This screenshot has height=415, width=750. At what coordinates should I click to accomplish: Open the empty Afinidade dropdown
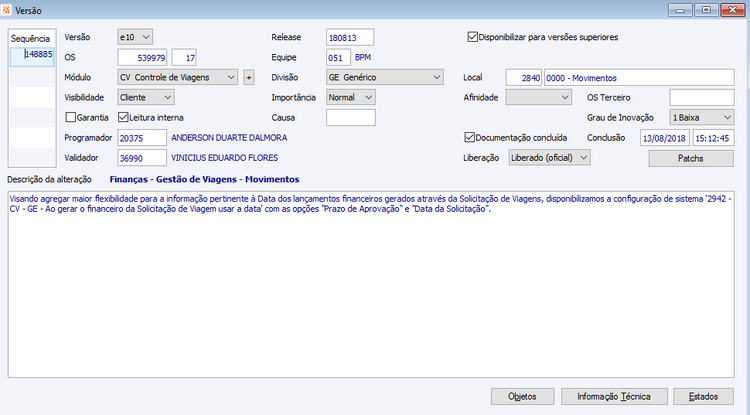coord(539,97)
